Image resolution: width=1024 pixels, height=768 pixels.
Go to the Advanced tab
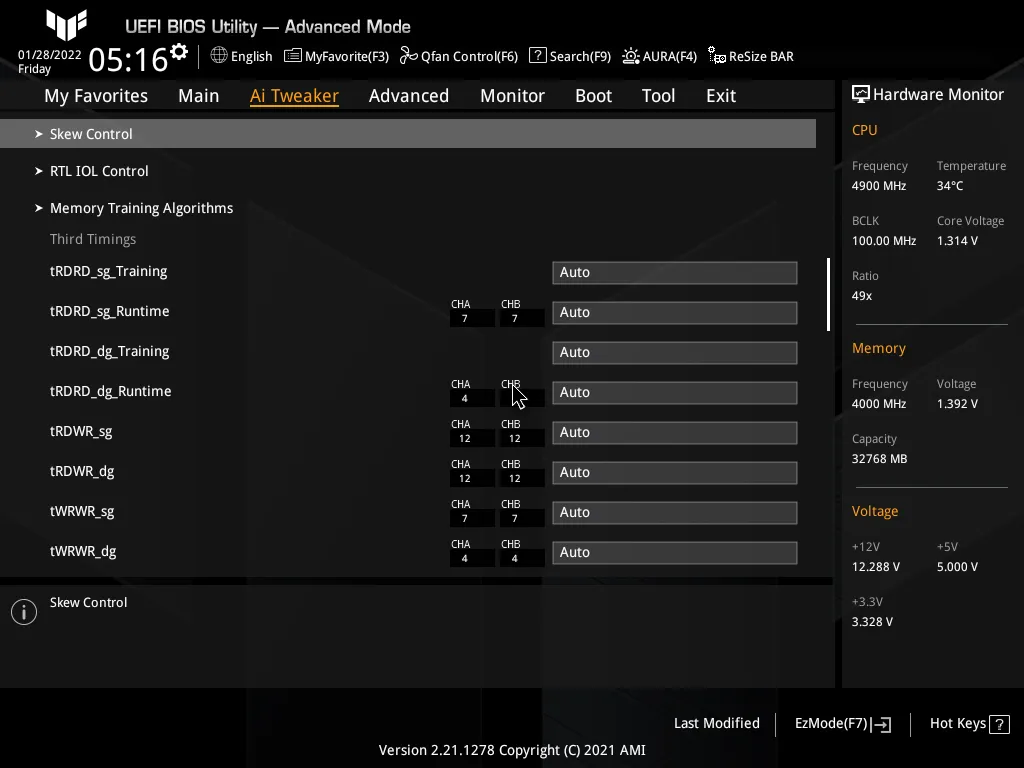(409, 96)
